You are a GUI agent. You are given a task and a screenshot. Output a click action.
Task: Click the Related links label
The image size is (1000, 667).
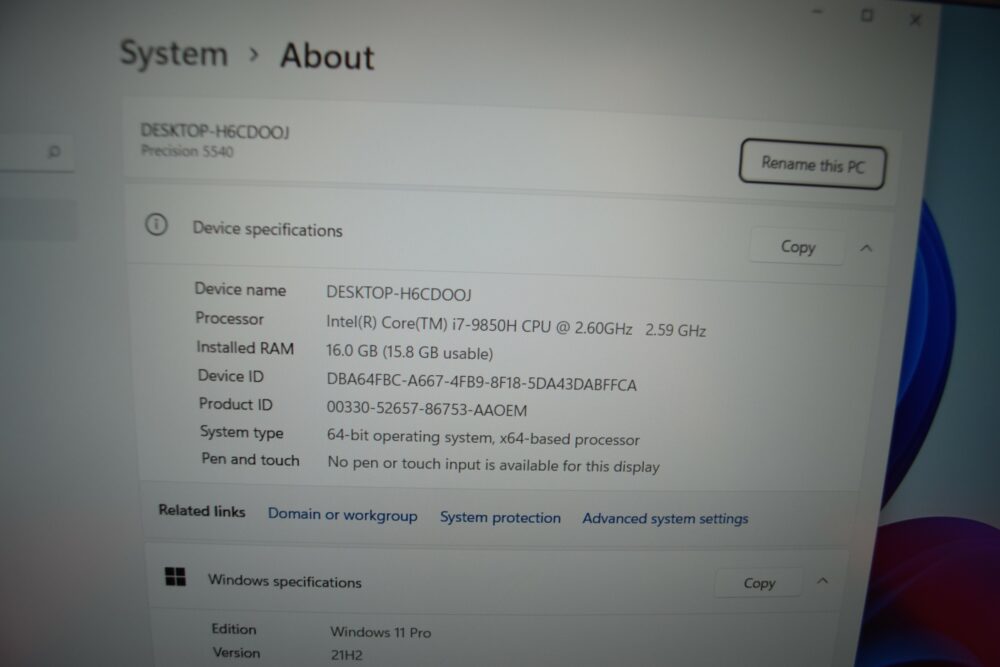(x=202, y=511)
